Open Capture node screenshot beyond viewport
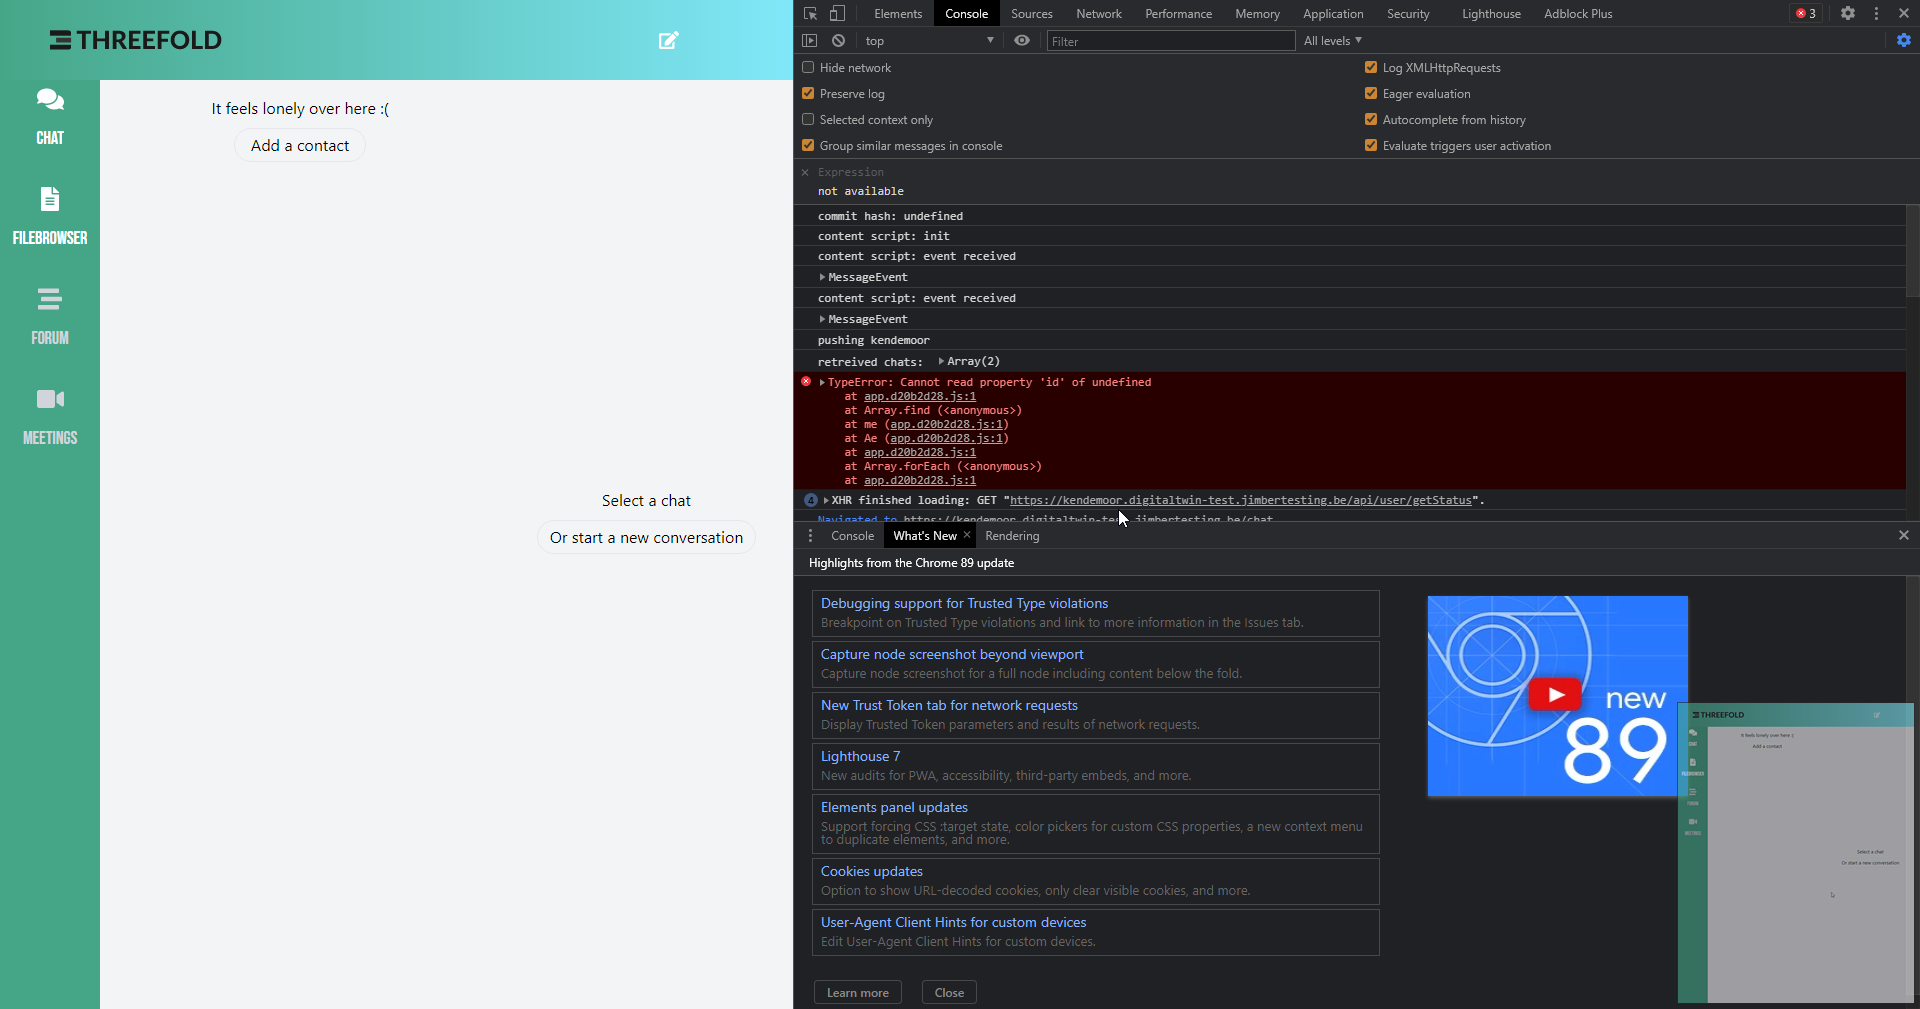This screenshot has height=1009, width=1920. pyautogui.click(x=1096, y=664)
